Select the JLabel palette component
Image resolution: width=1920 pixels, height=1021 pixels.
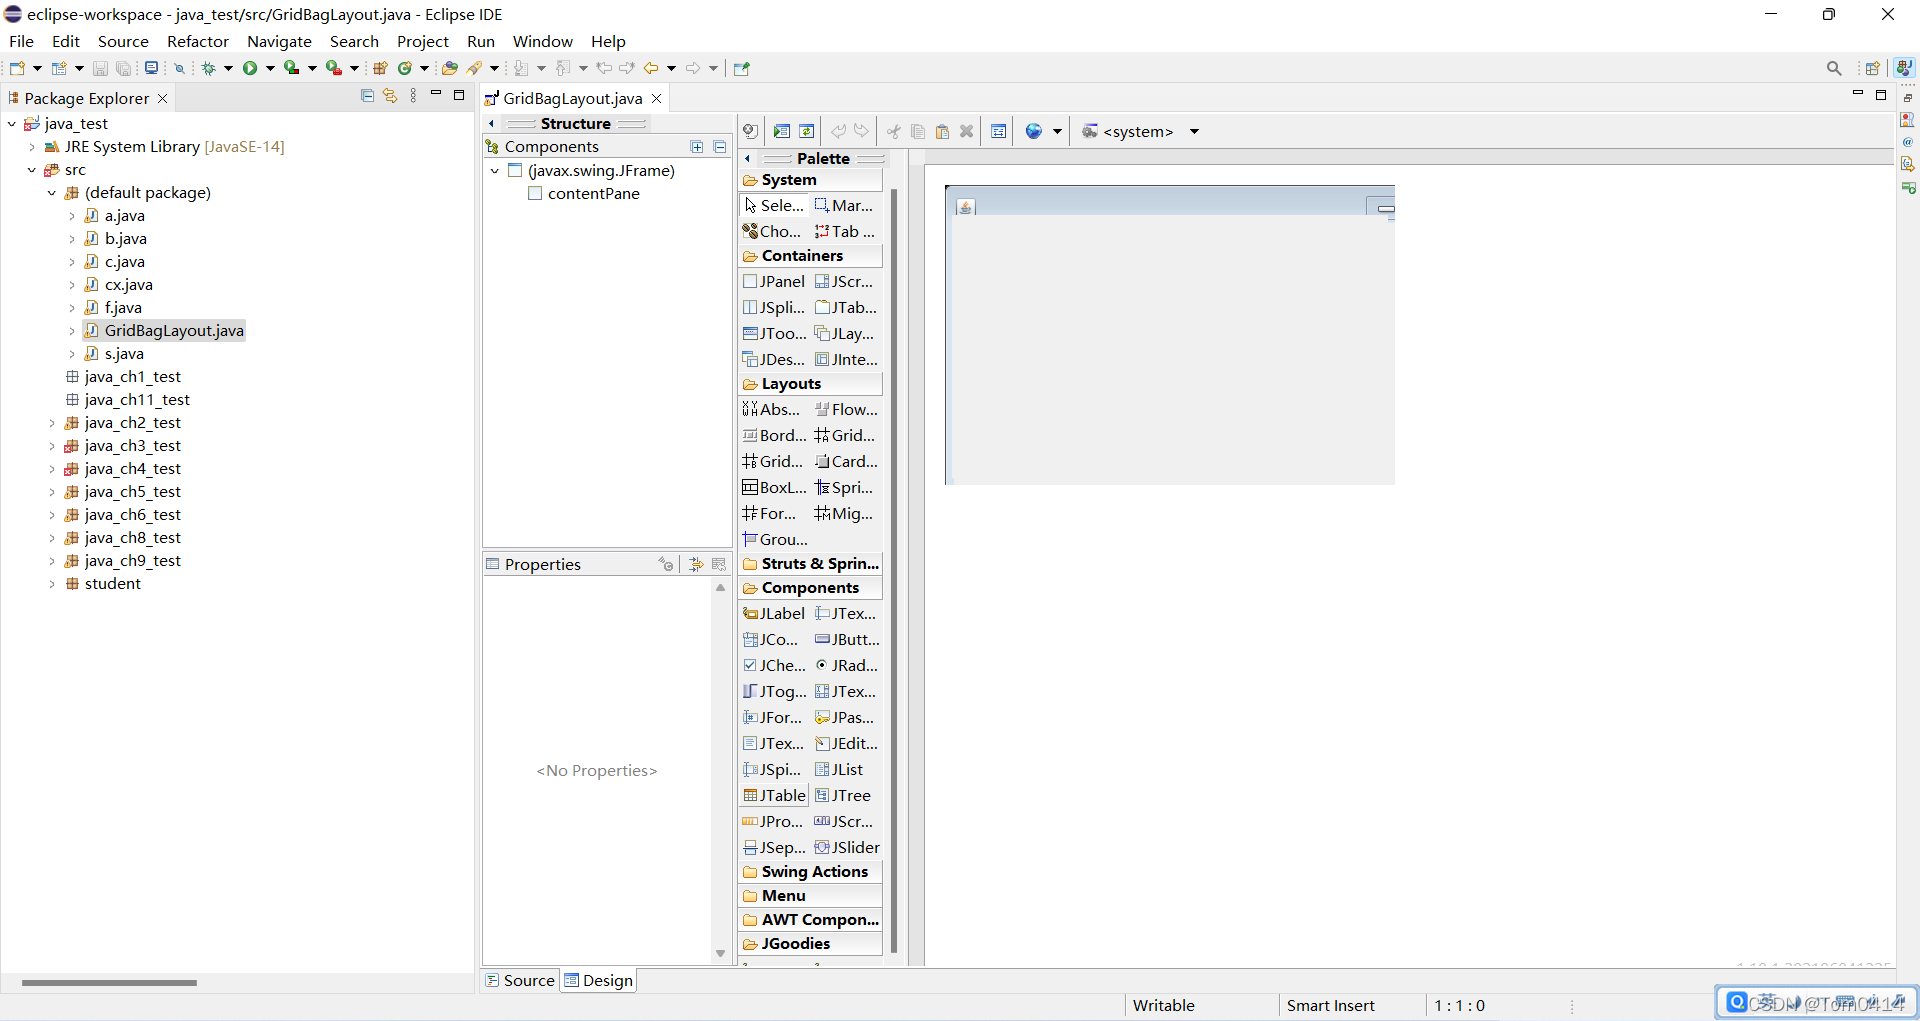click(774, 613)
